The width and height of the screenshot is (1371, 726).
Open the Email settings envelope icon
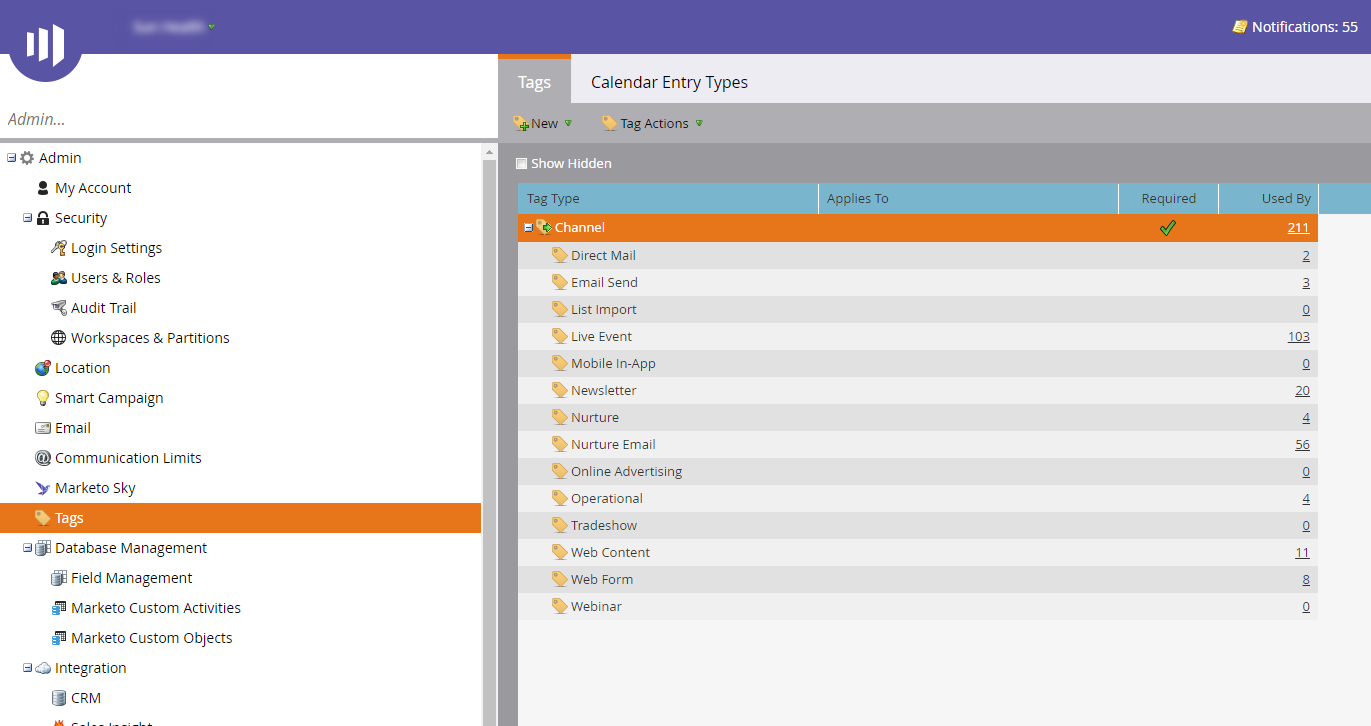42,428
